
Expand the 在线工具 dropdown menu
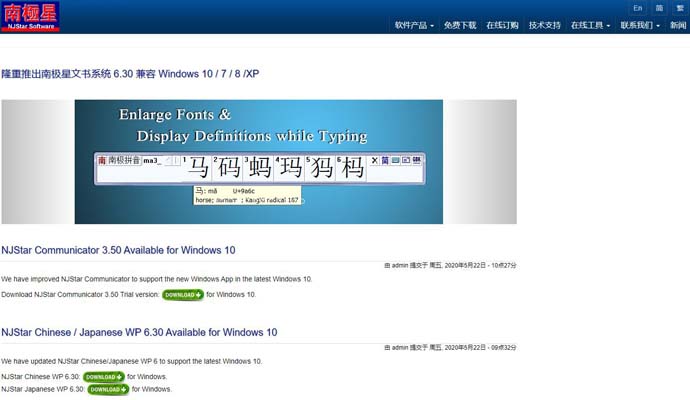(590, 26)
